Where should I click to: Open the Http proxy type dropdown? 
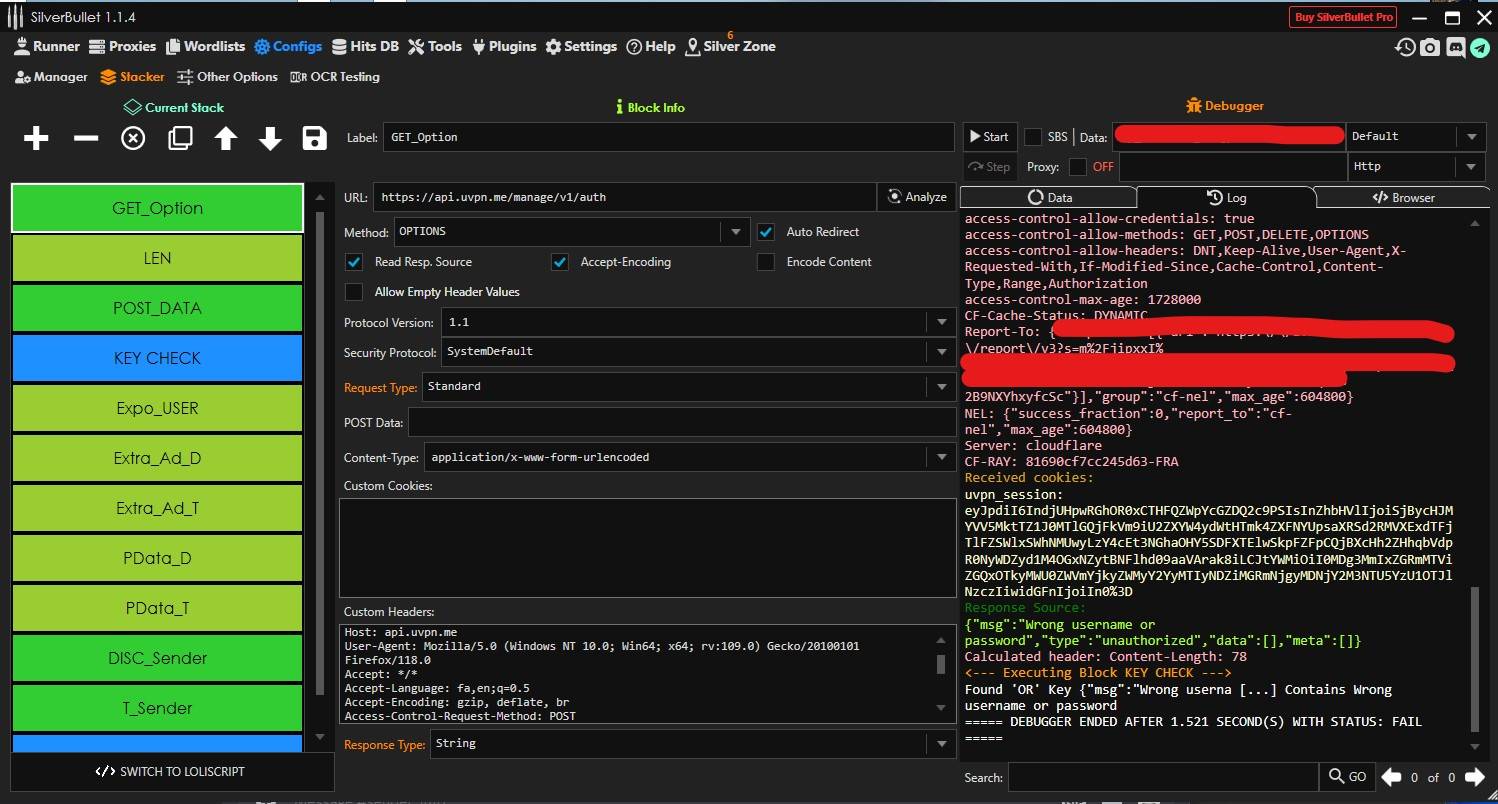pos(1416,167)
